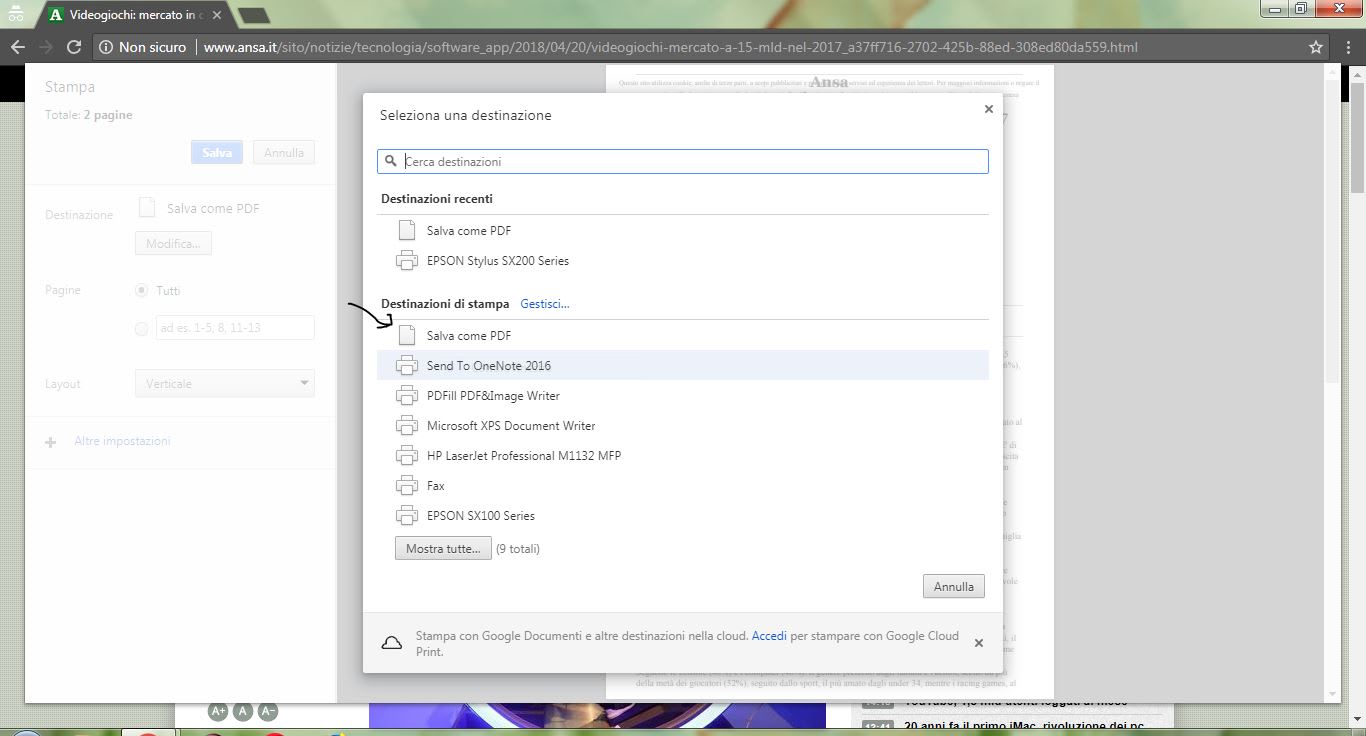Viewport: 1366px width, 736px height.
Task: Click the Modifica... destination button
Action: tap(173, 243)
